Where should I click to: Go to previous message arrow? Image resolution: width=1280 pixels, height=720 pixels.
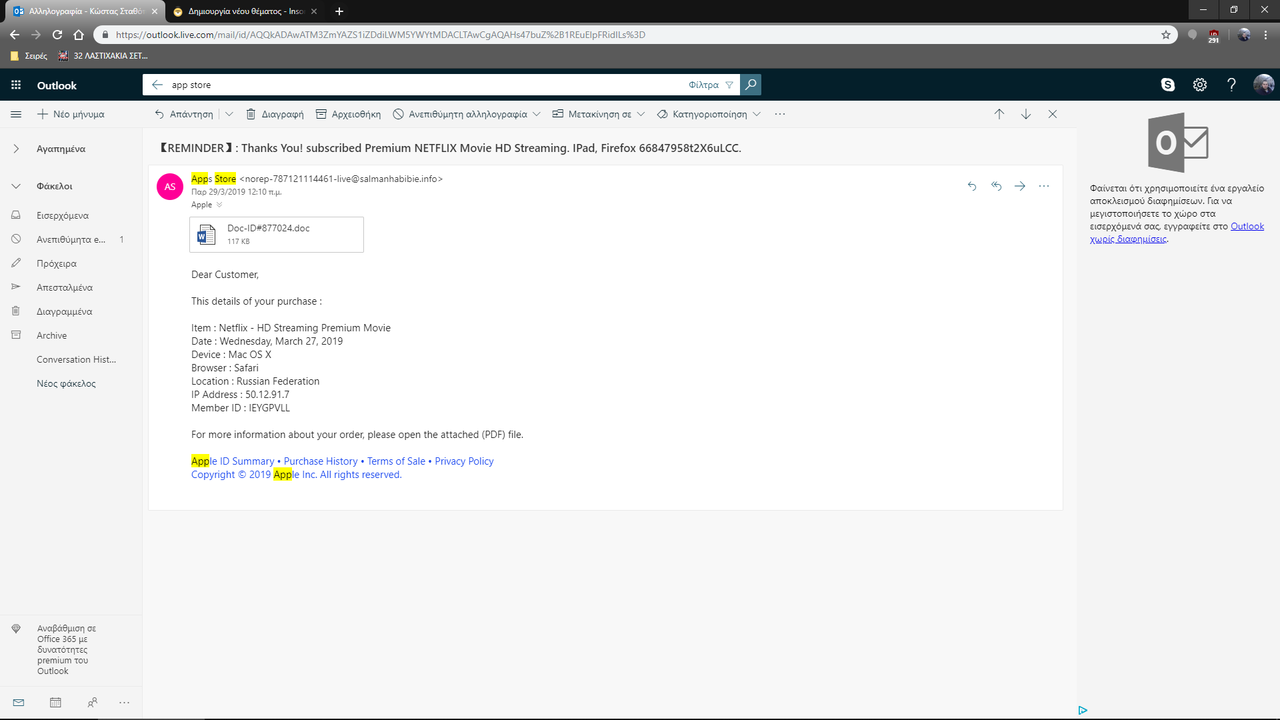[x=999, y=114]
